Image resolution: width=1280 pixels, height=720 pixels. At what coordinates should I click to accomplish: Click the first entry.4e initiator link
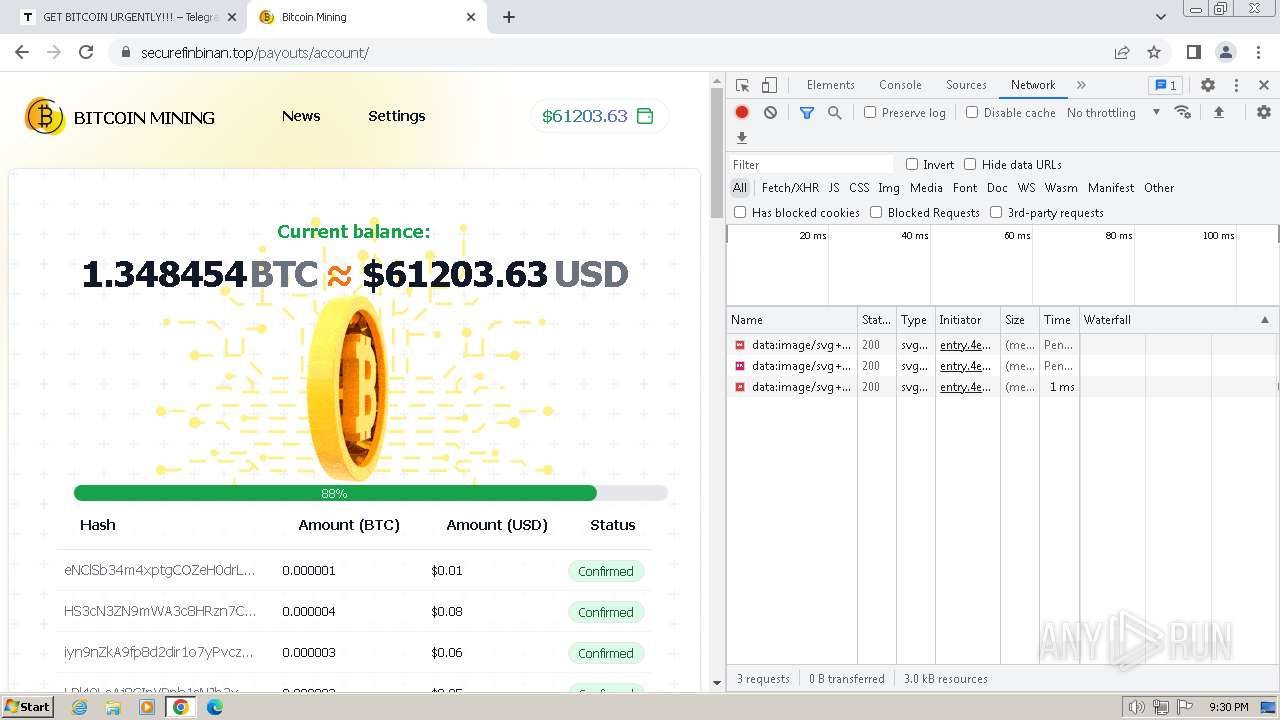click(x=965, y=345)
